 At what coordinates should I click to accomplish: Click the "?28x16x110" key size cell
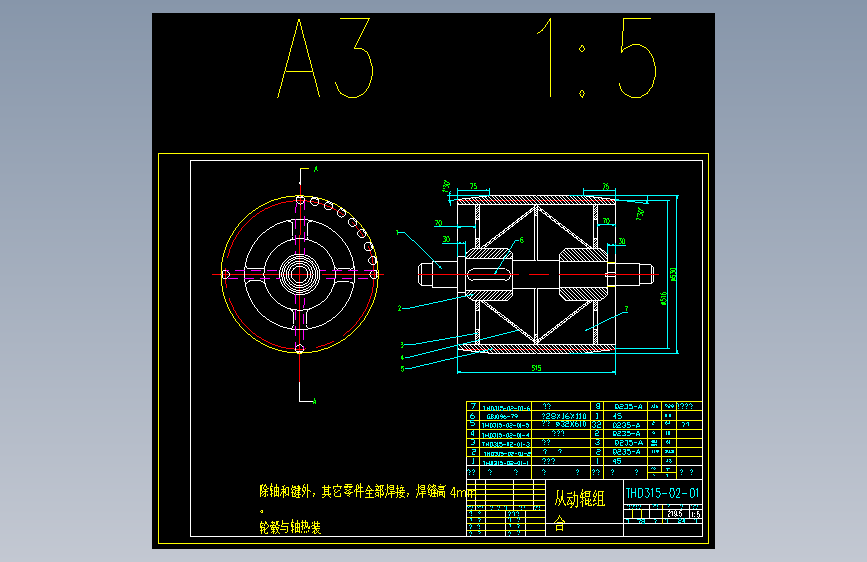(563, 416)
